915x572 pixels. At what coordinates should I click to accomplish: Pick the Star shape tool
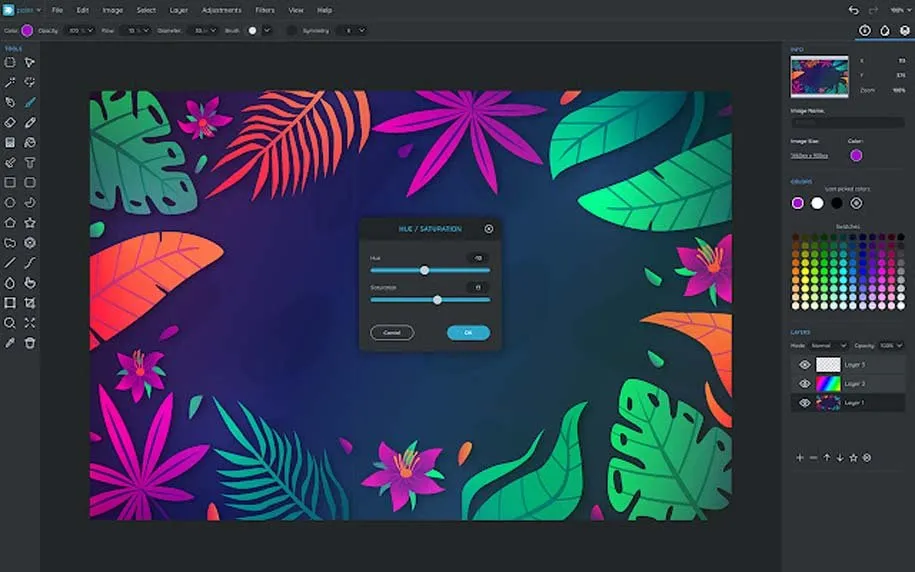[30, 222]
